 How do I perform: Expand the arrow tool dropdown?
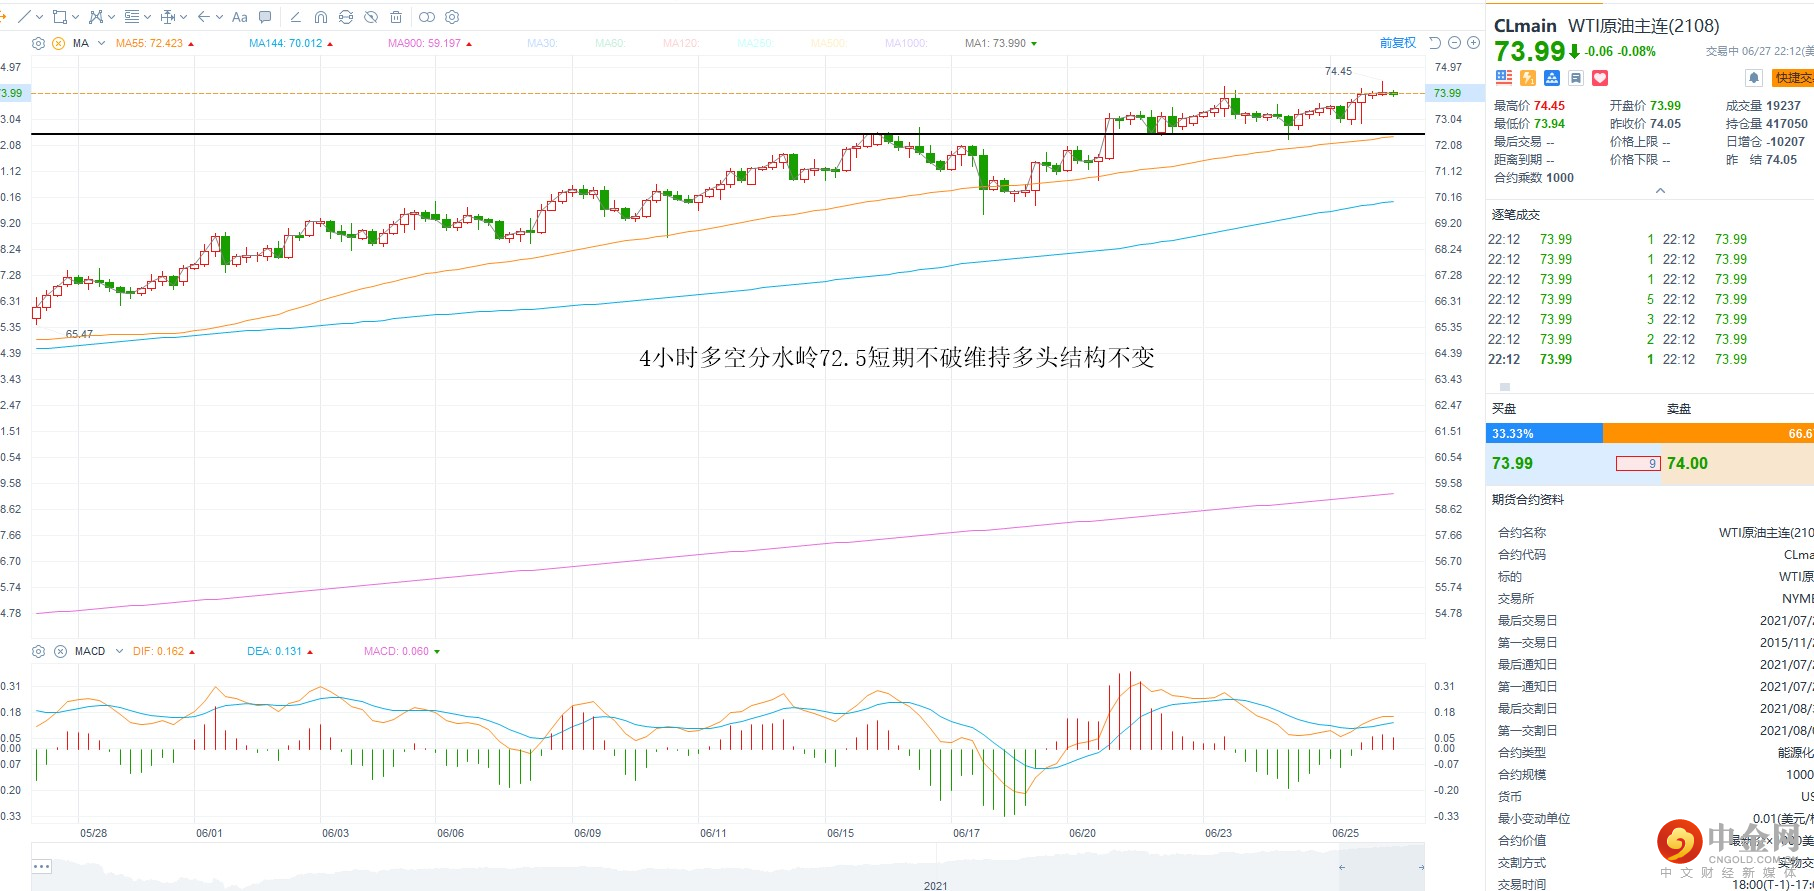pyautogui.click(x=219, y=17)
